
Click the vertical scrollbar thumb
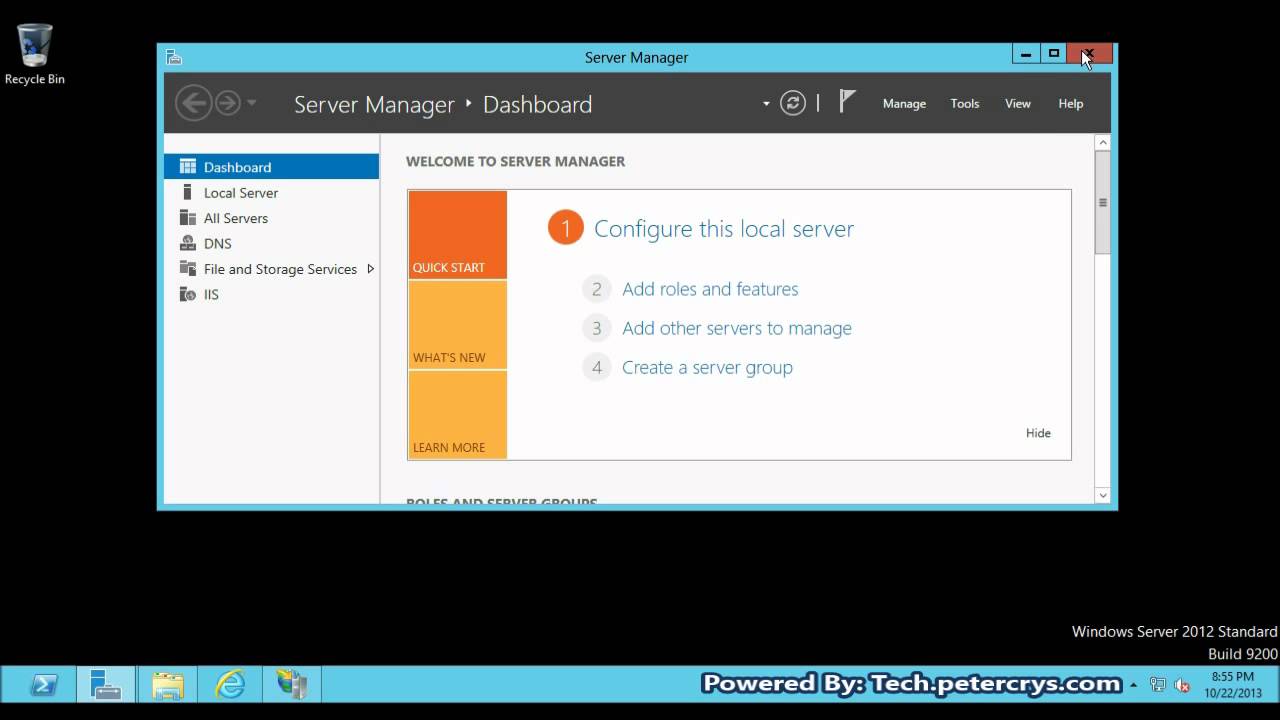tap(1103, 203)
